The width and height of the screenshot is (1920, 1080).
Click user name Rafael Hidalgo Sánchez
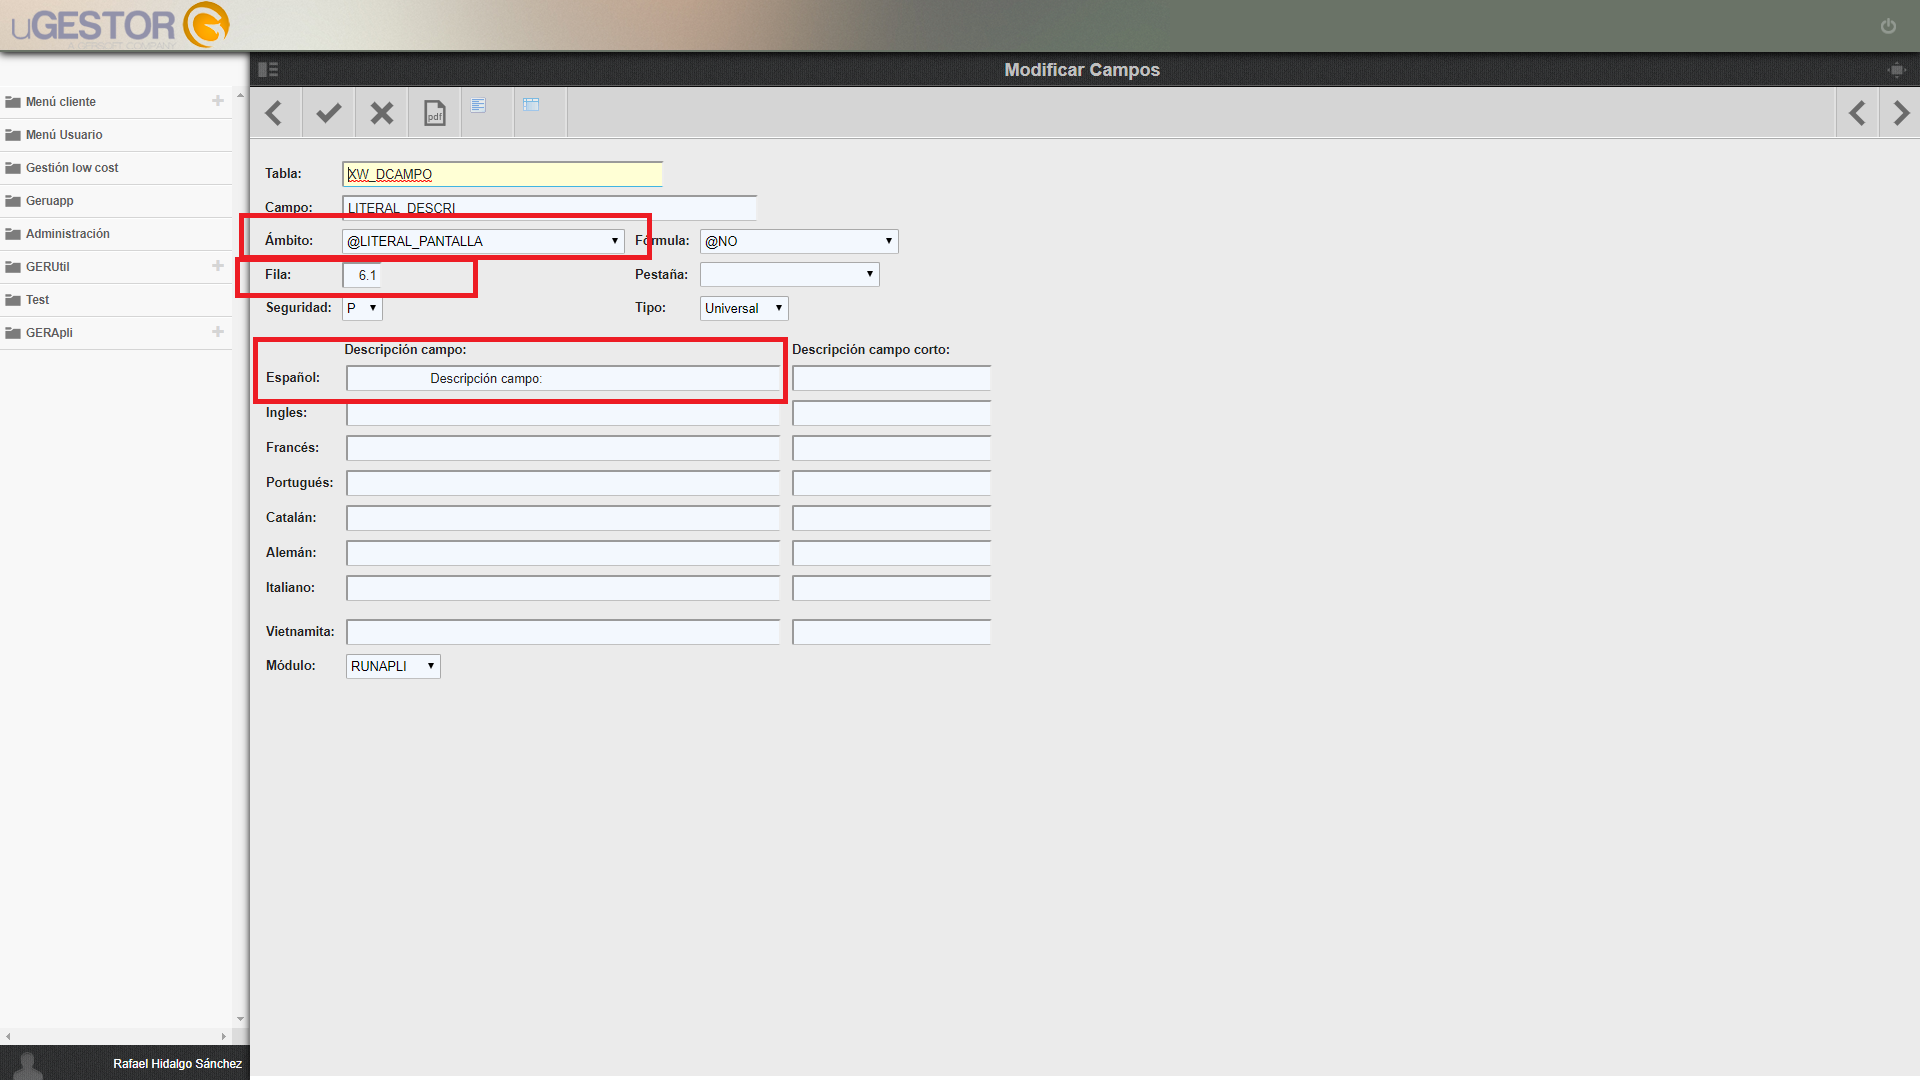coord(177,1064)
